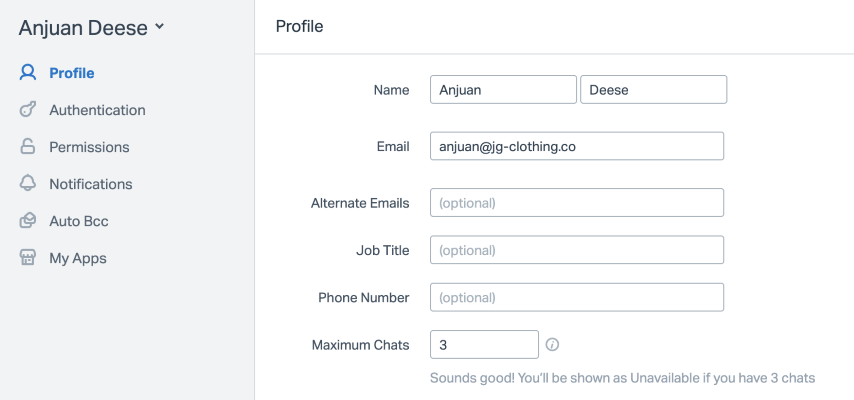Open the Authentication section
This screenshot has width=854, height=400.
(x=97, y=110)
